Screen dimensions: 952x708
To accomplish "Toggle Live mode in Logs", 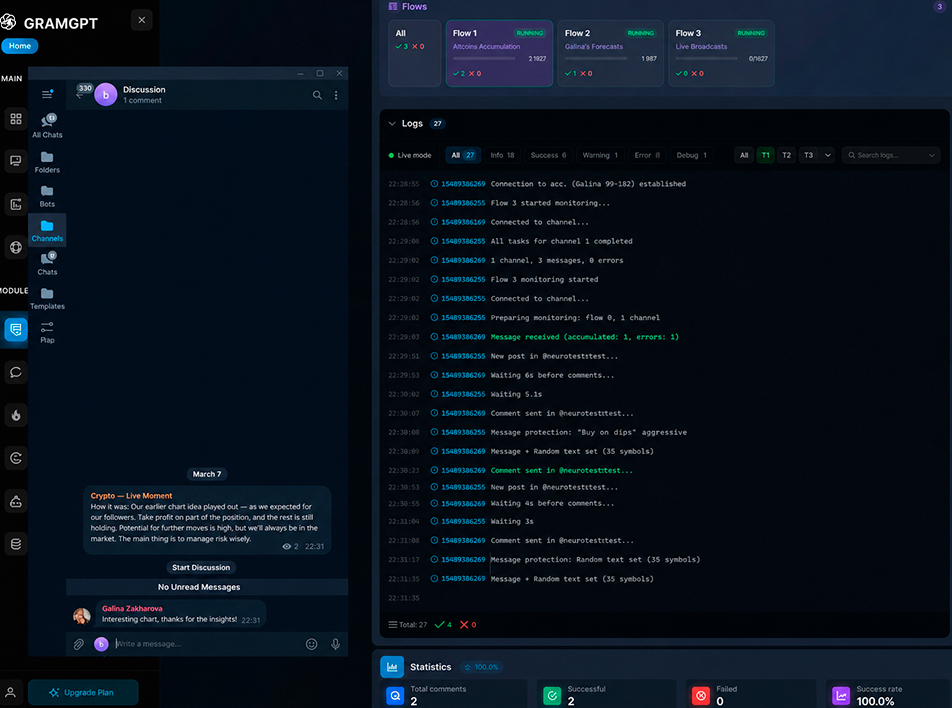I will 410,155.
